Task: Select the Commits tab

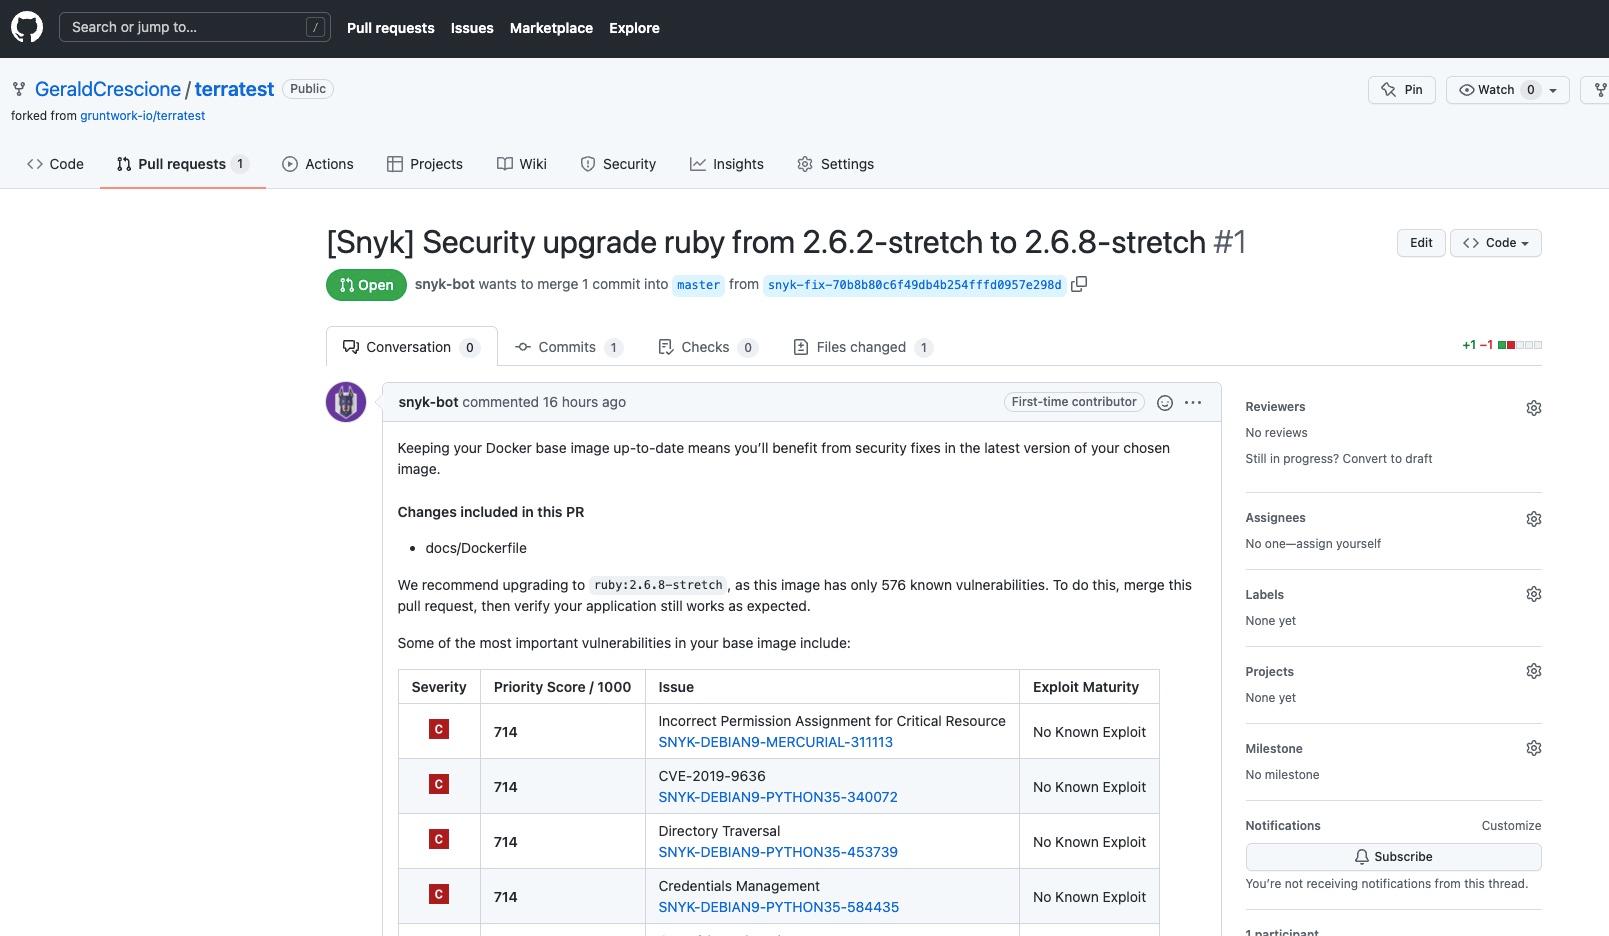Action: 568,347
